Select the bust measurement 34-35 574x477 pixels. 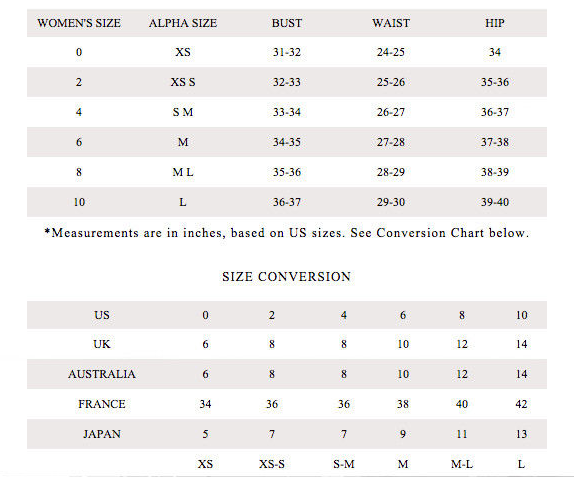287,142
